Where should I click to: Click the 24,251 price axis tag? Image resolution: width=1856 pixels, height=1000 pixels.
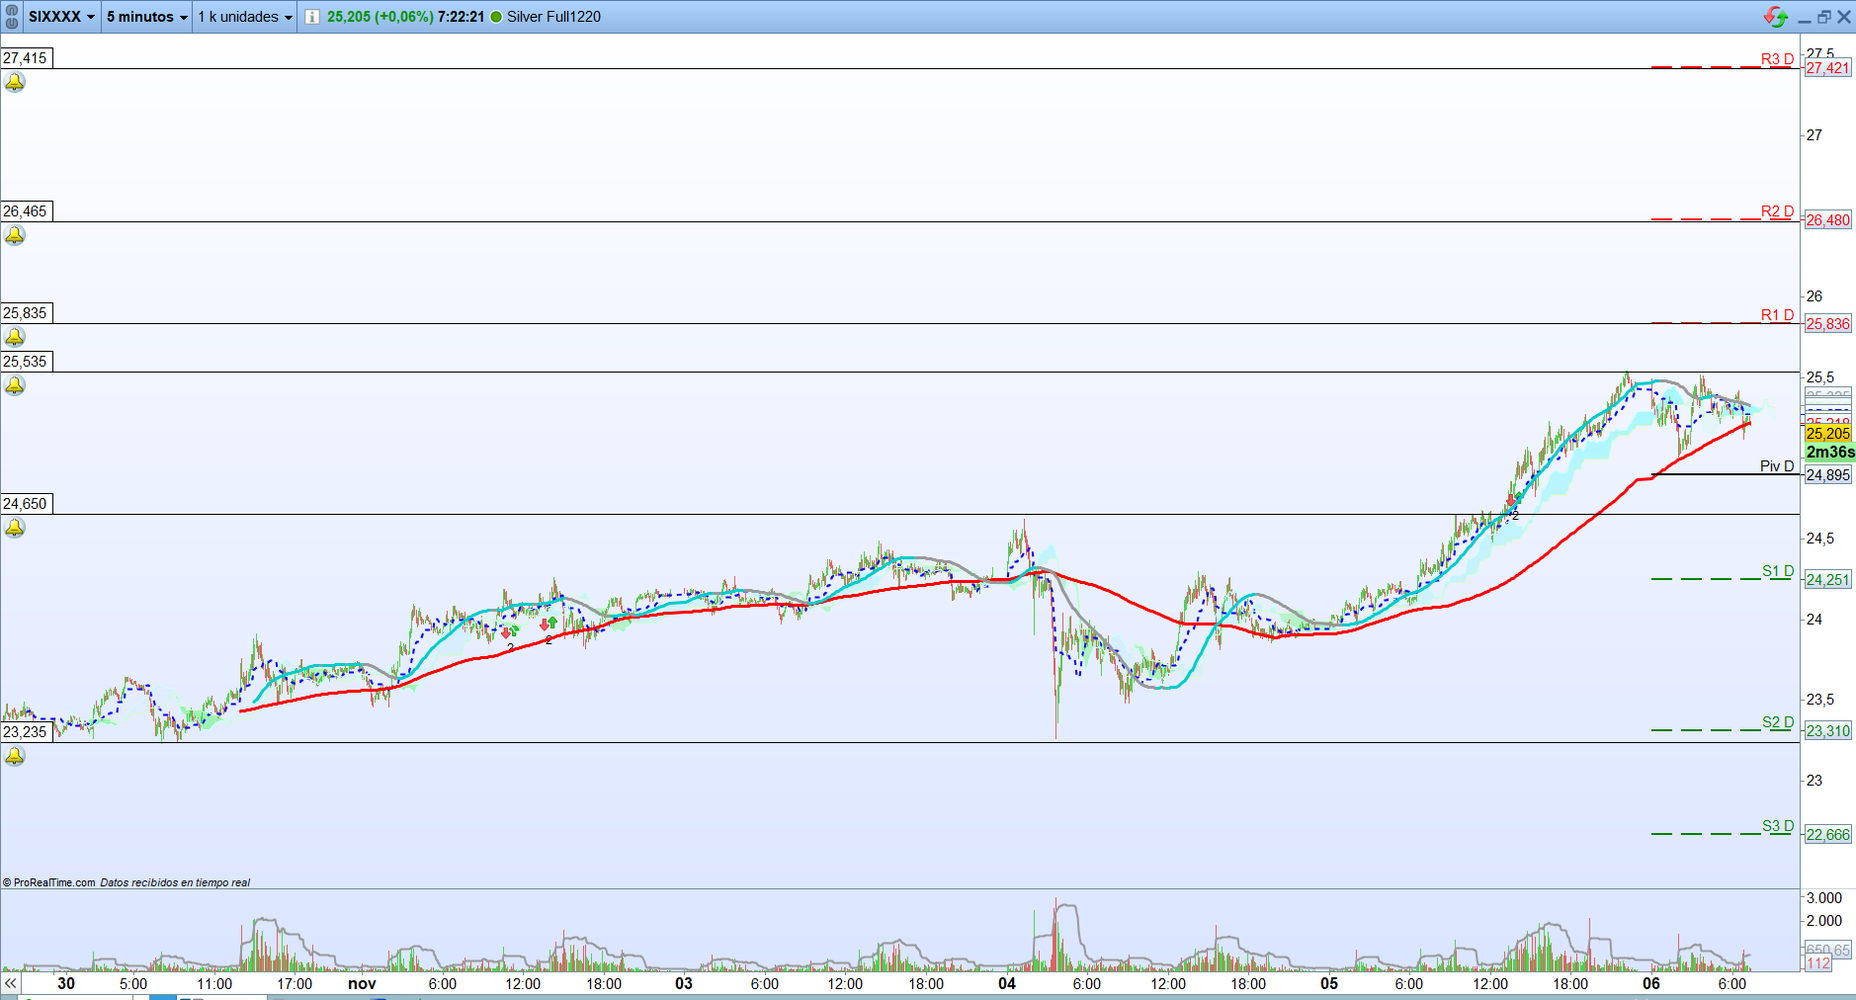(x=1828, y=580)
